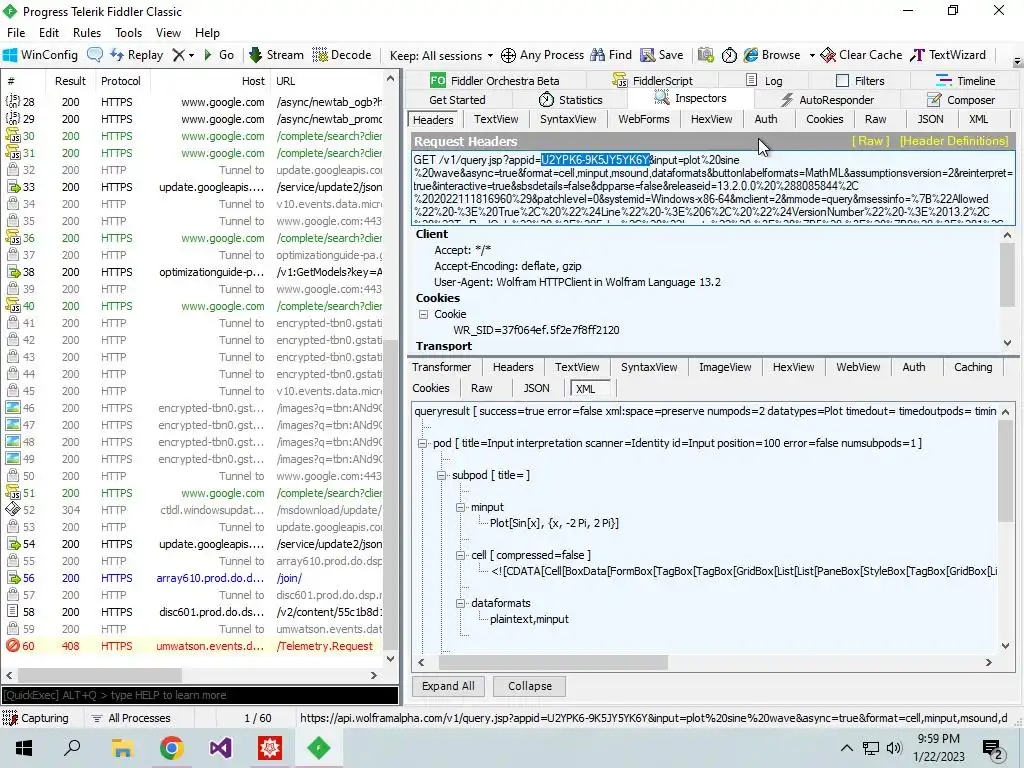Image resolution: width=1024 pixels, height=768 pixels.
Task: Select the response Caching tab
Action: click(972, 367)
